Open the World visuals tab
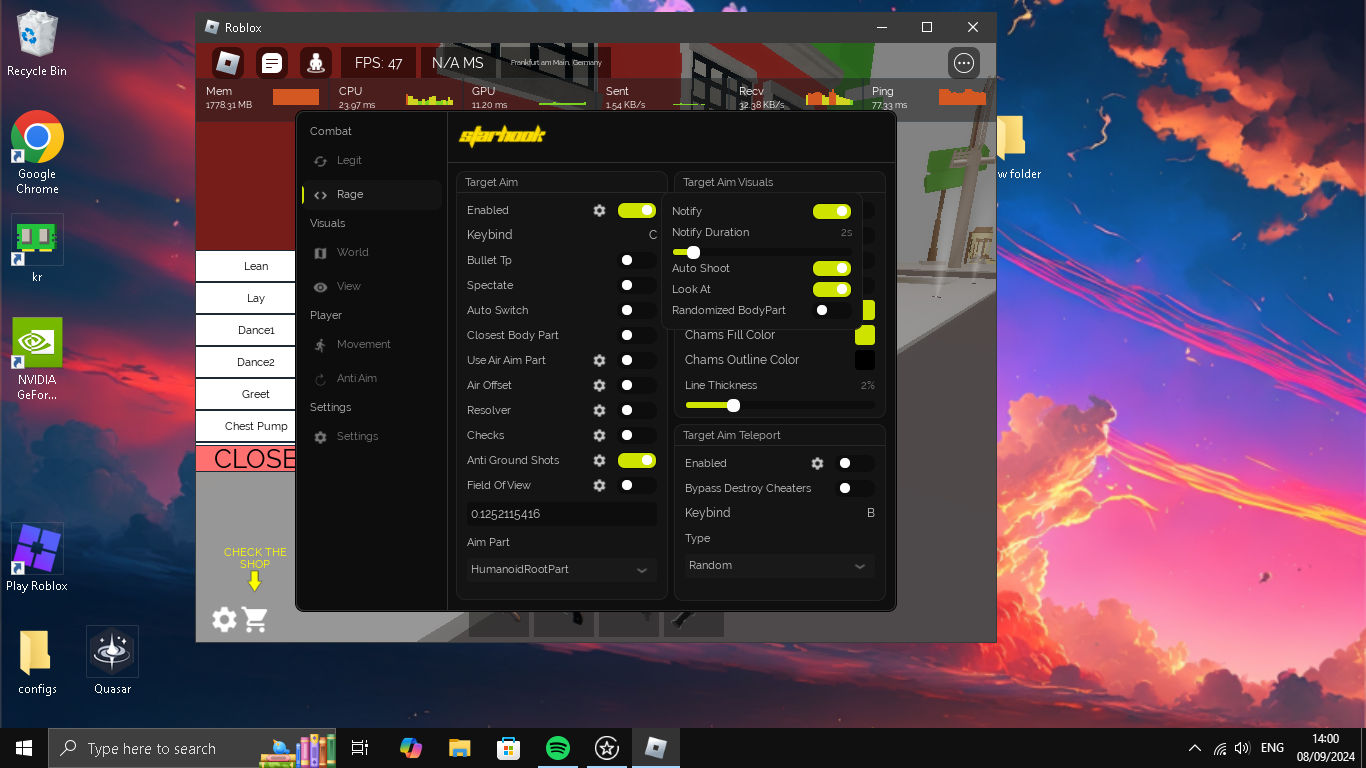 [x=372, y=252]
